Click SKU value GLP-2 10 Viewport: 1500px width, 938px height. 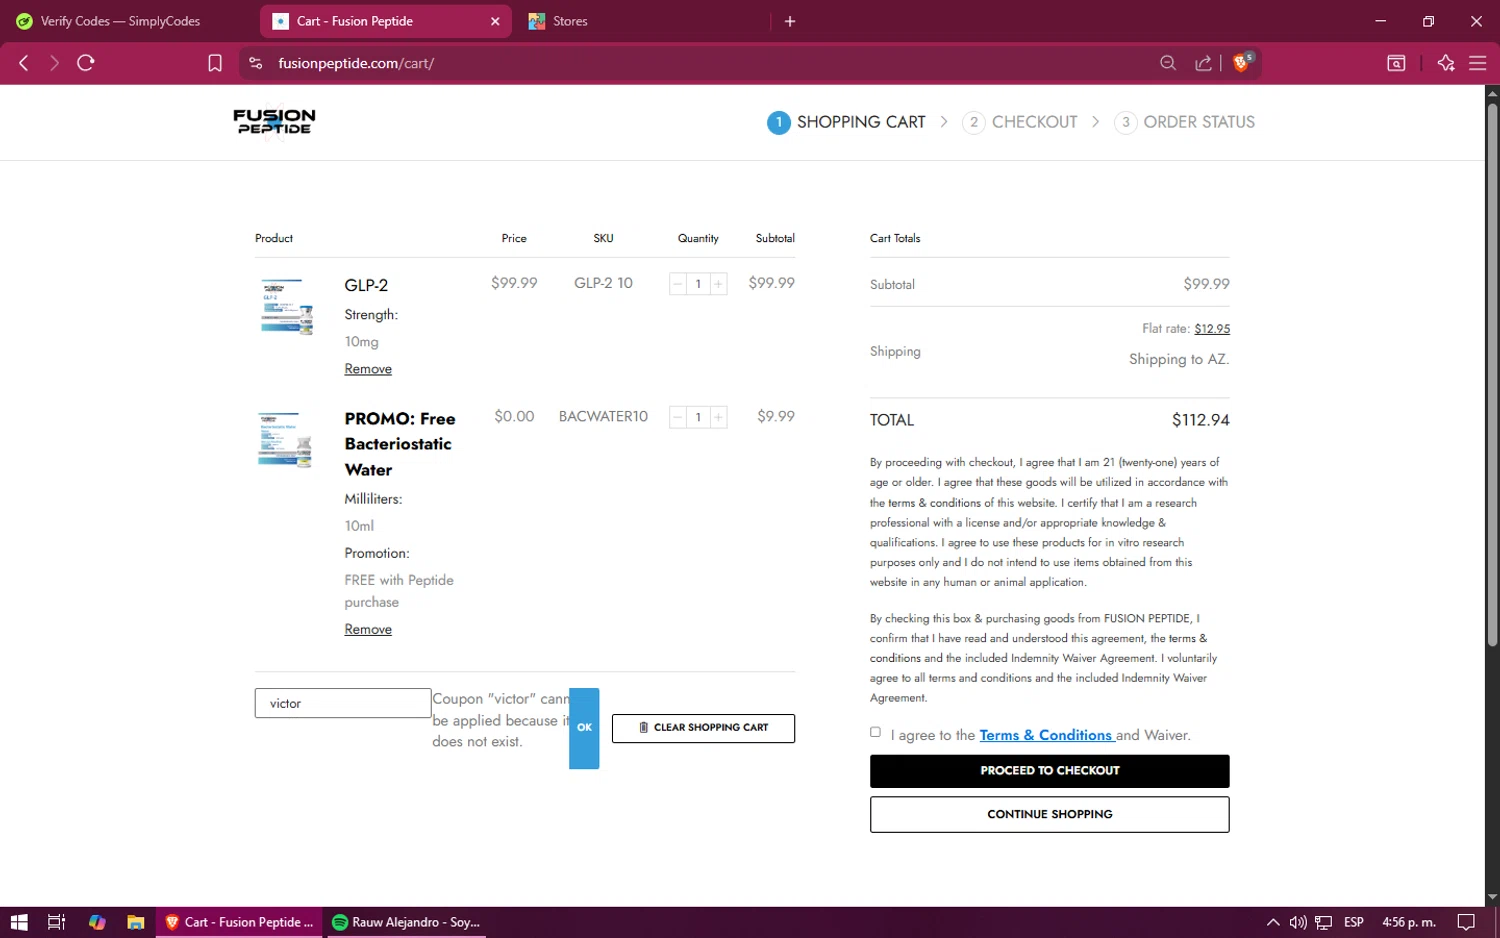(x=603, y=284)
